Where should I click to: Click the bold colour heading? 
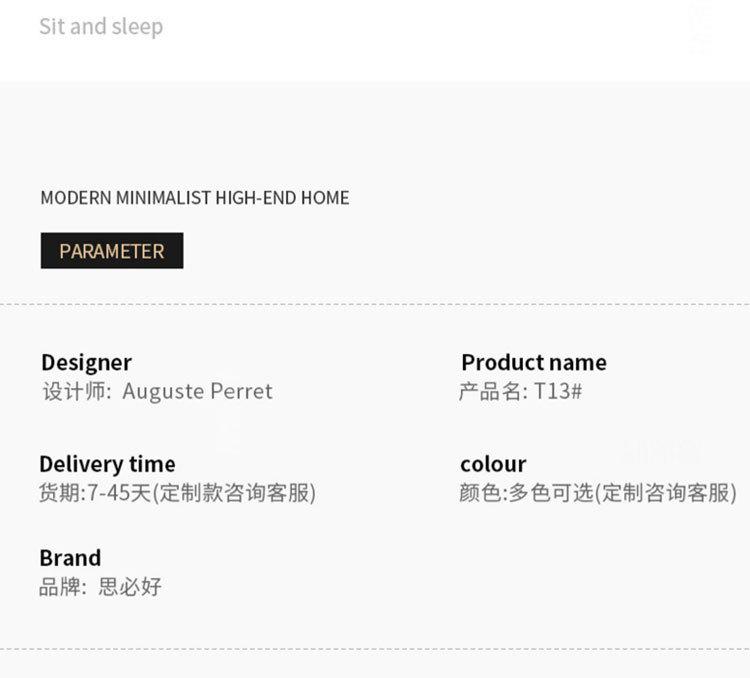(x=493, y=464)
